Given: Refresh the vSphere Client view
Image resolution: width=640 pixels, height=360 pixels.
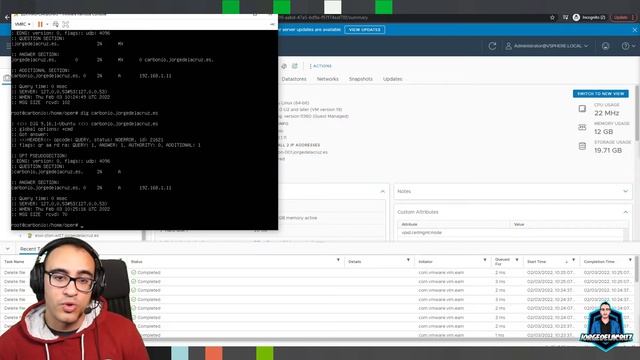Looking at the screenshot, I should pos(492,46).
